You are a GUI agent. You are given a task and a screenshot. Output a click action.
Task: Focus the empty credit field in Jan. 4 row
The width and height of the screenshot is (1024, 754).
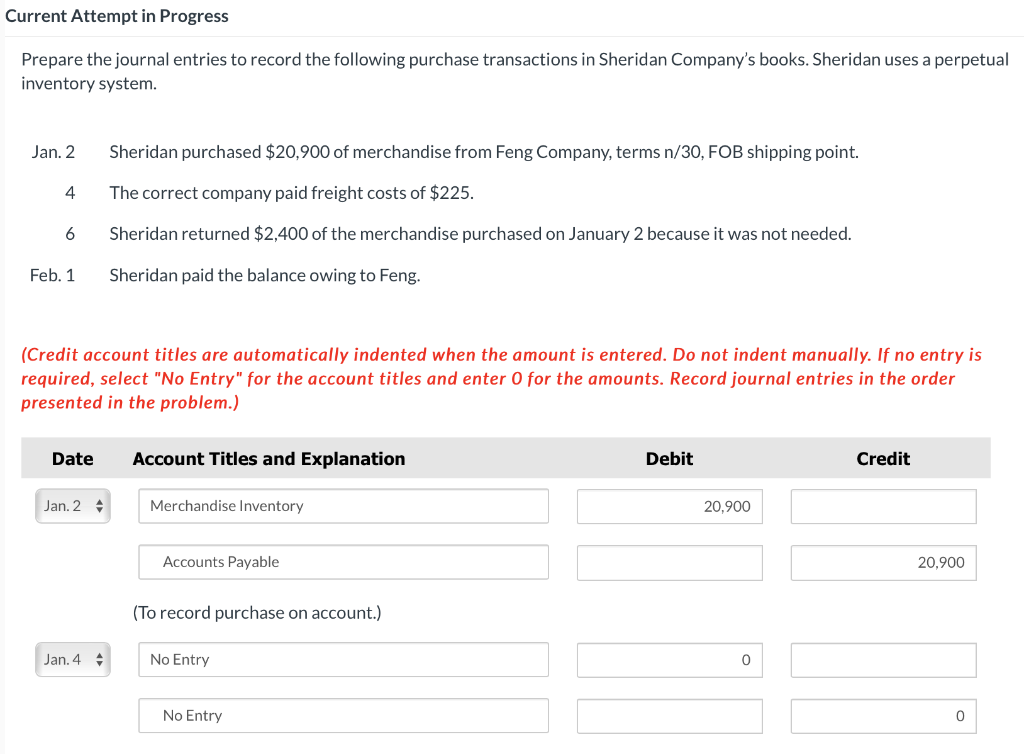click(883, 660)
